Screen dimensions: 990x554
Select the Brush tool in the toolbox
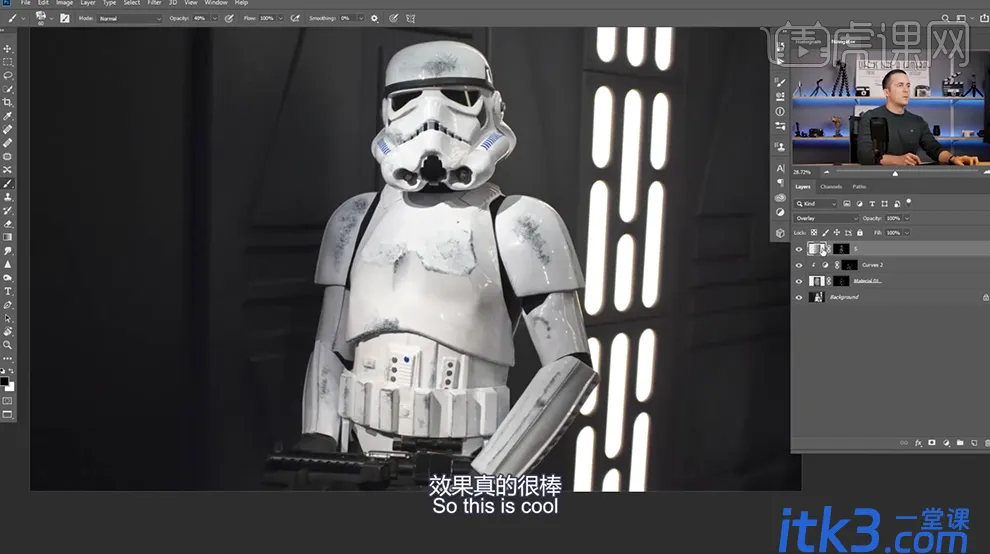tap(8, 184)
